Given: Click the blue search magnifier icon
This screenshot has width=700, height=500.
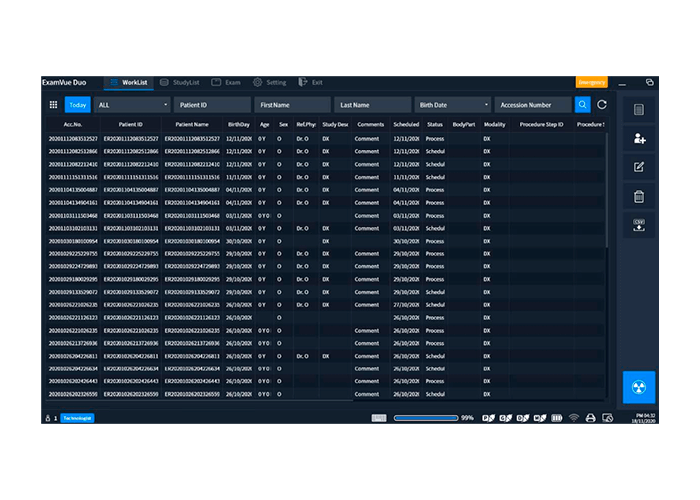Looking at the screenshot, I should pyautogui.click(x=583, y=104).
